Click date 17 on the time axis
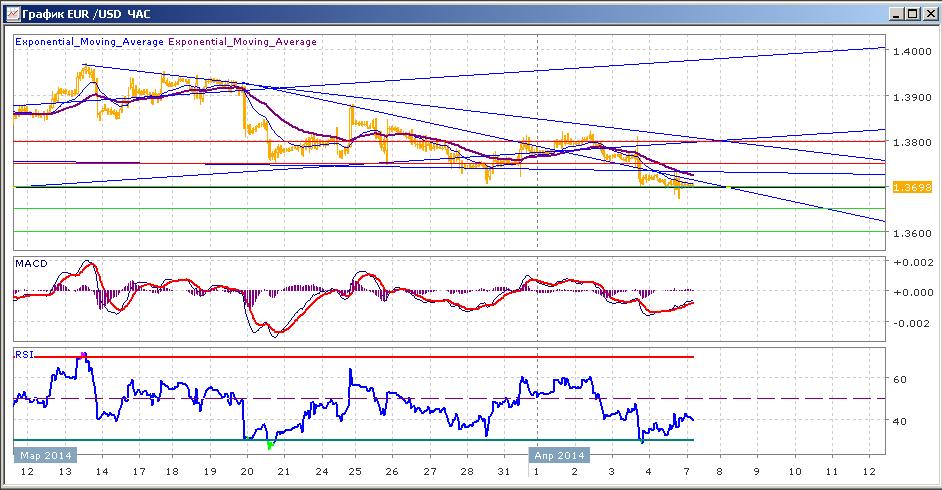Screen dimensions: 942x490 tap(139, 472)
